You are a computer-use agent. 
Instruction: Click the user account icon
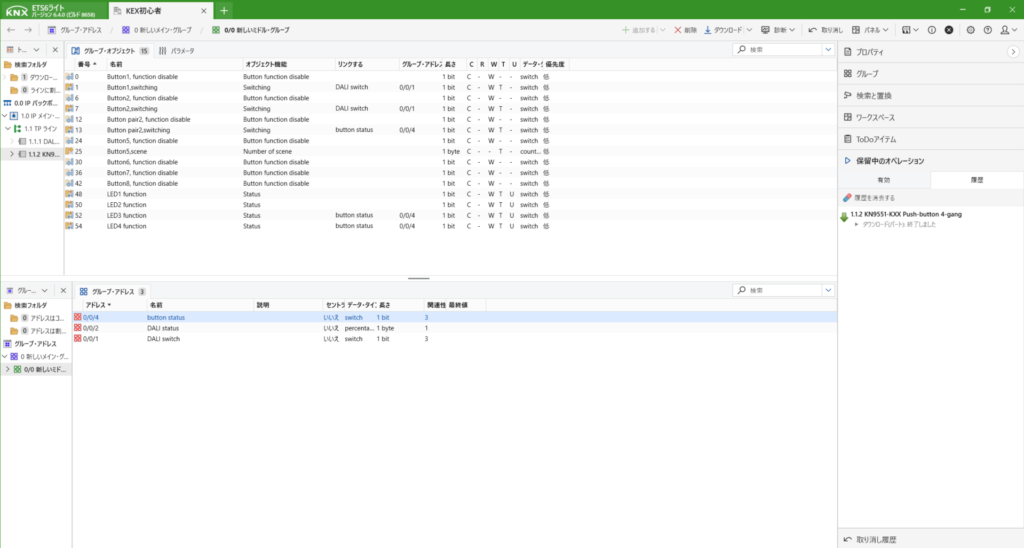(1005, 30)
